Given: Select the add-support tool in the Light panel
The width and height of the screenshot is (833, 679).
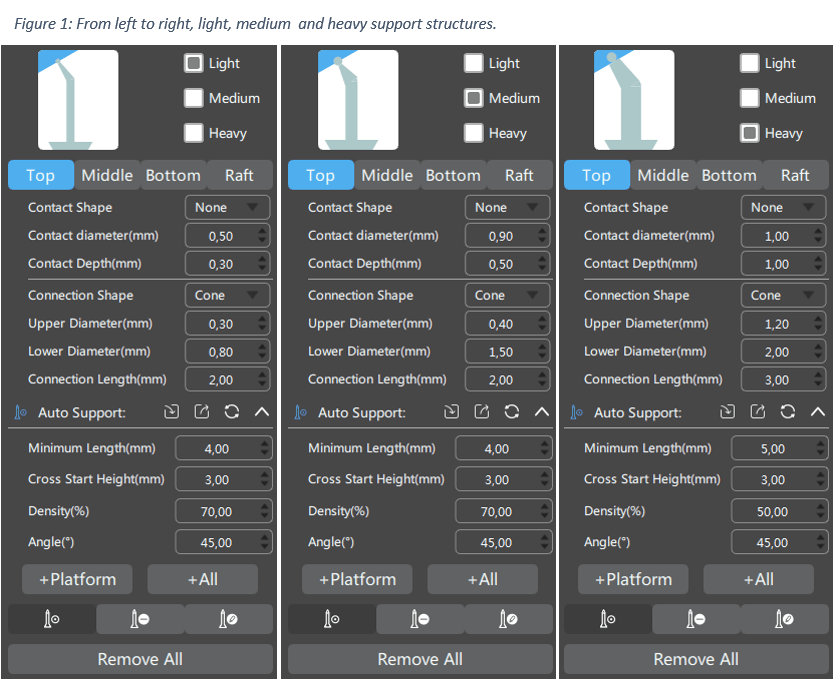Looking at the screenshot, I should pyautogui.click(x=52, y=619).
